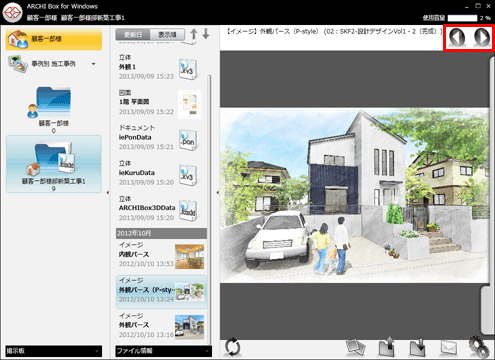Click the iePonData pon file icon
This screenshot has height=360, width=495.
click(188, 139)
